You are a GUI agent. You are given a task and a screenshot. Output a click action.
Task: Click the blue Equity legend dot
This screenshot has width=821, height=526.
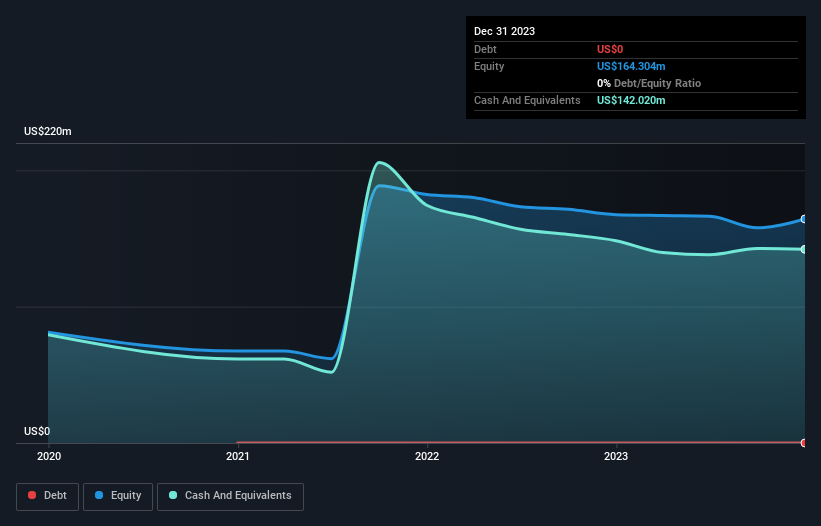99,495
